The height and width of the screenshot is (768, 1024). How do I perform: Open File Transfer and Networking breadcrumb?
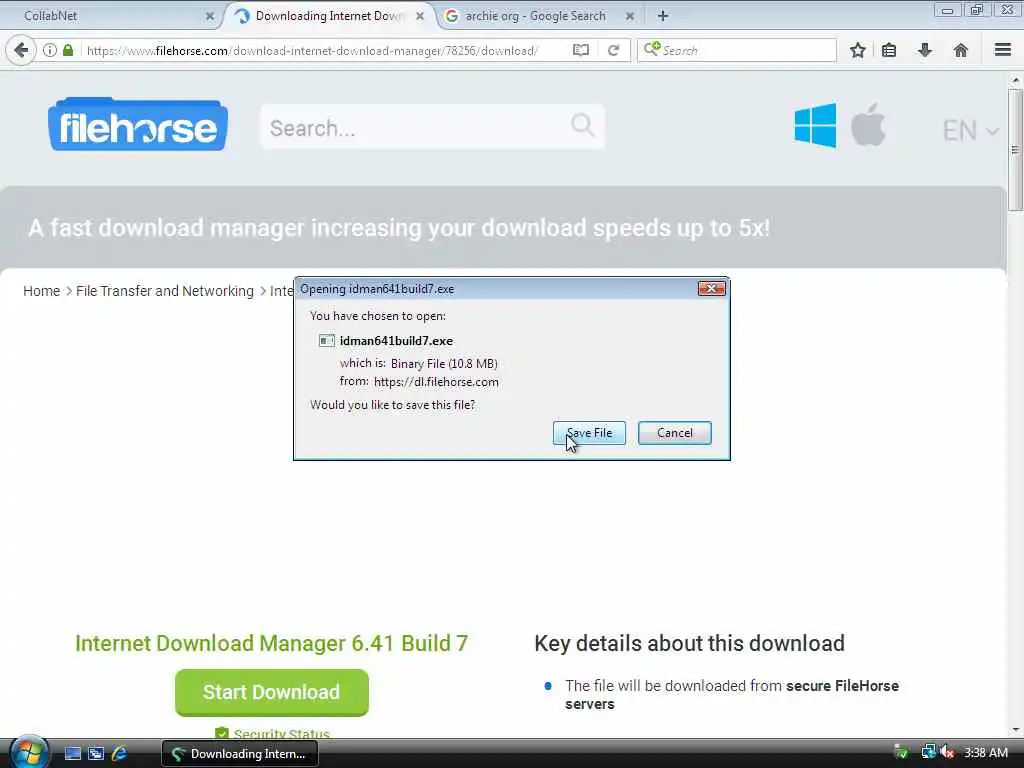[x=165, y=291]
